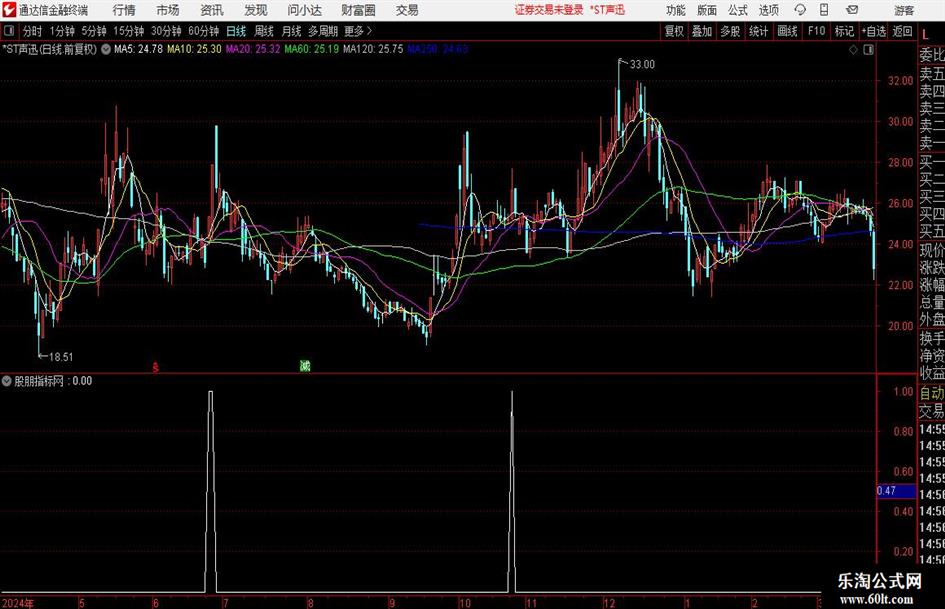
Task: Click the 自动 label in the right panel
Action: (932, 393)
